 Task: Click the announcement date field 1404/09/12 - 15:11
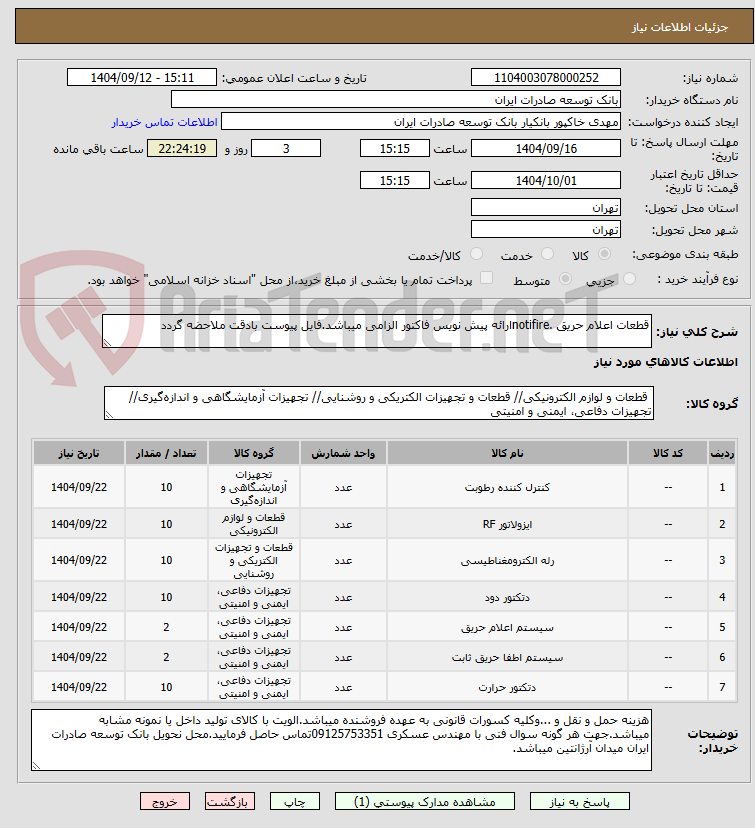click(x=142, y=78)
